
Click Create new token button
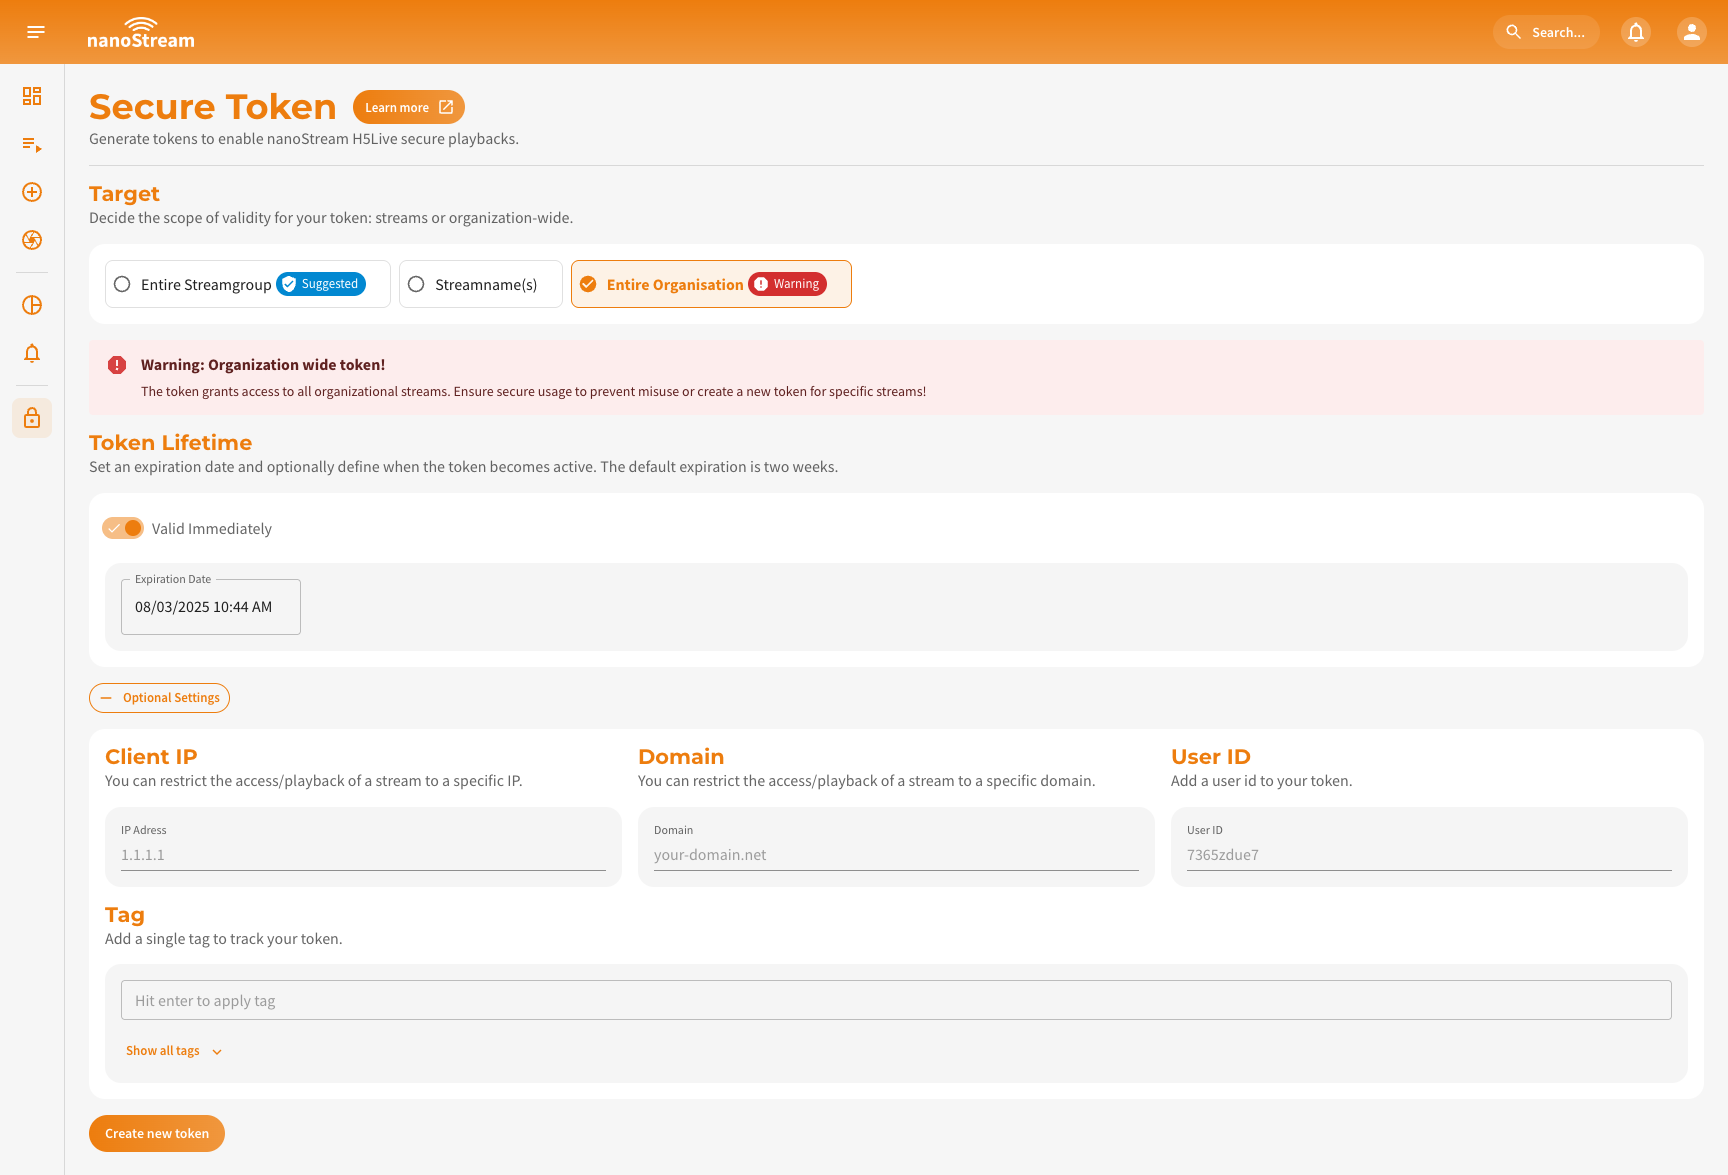[157, 1133]
